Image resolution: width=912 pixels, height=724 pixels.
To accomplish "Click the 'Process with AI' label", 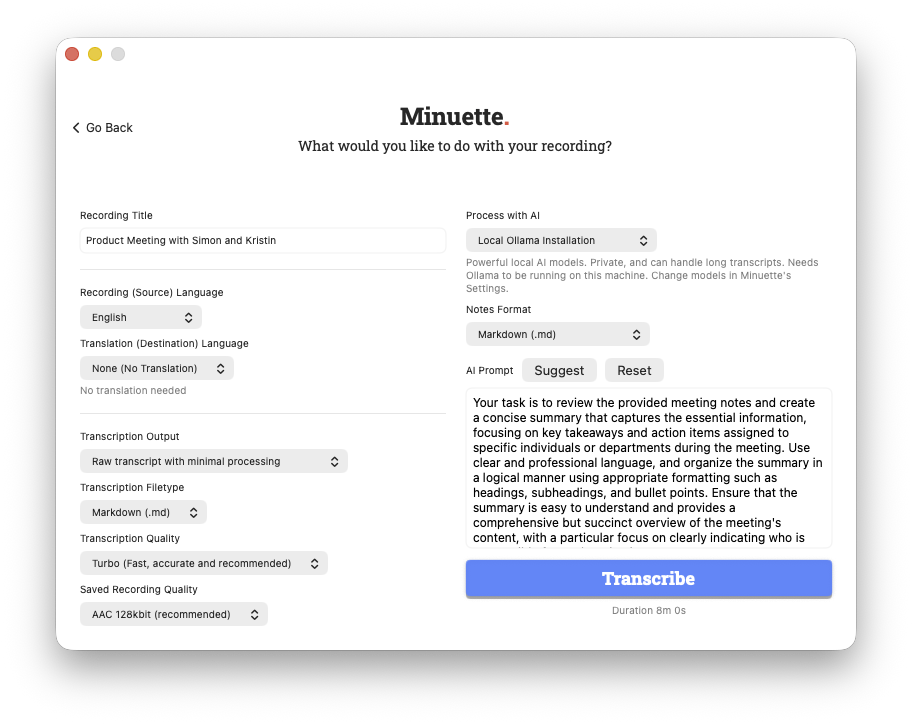I will (503, 215).
